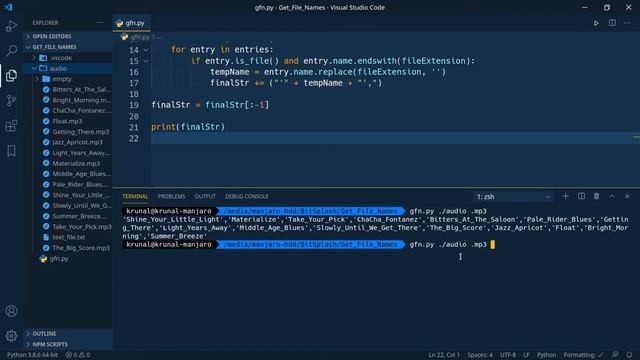The width and height of the screenshot is (640, 360).
Task: Open the Bookmarks view
Action: click(x=11, y=151)
